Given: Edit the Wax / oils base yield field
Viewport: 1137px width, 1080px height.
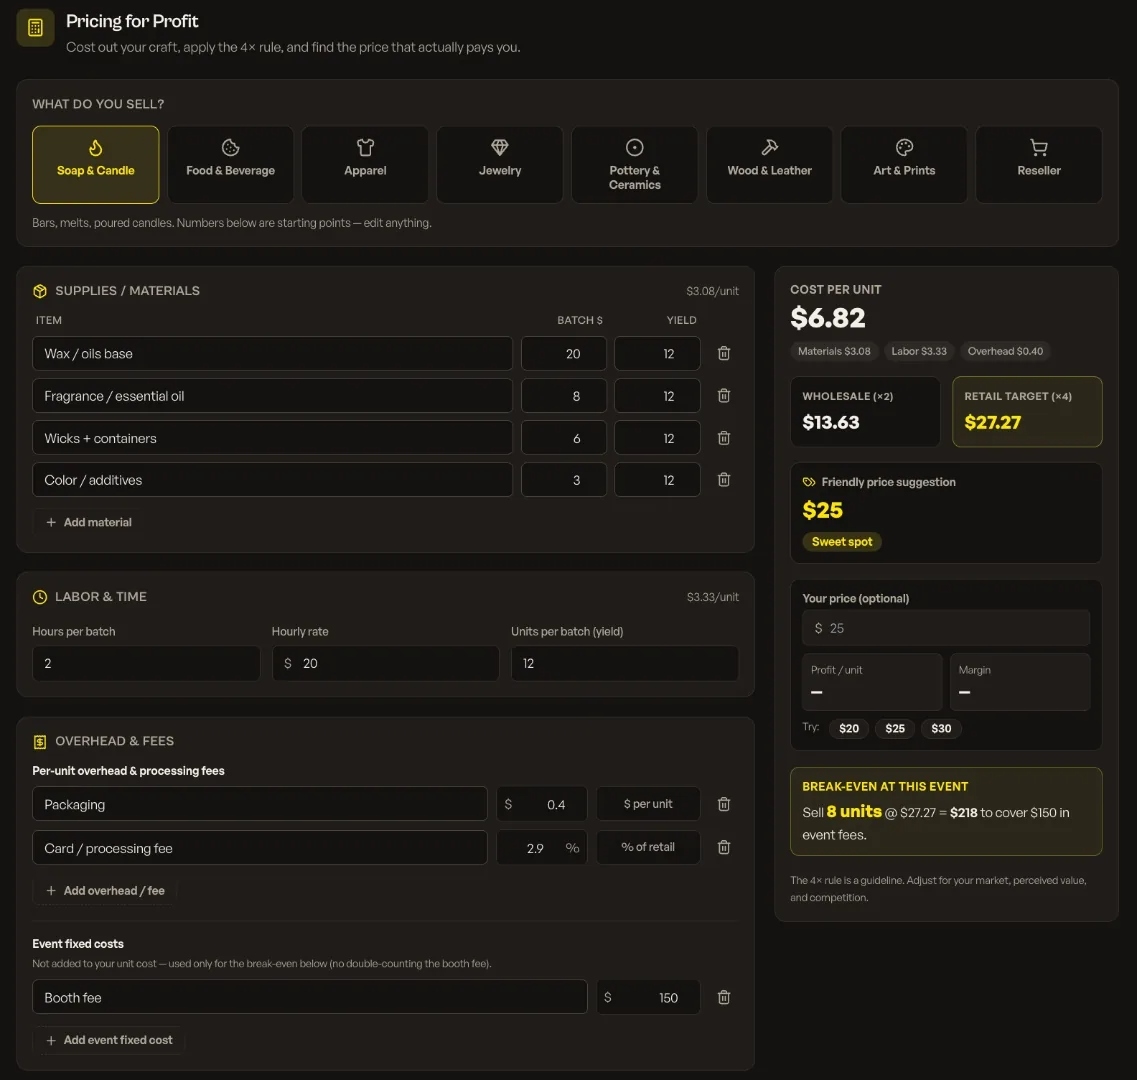Looking at the screenshot, I should click(x=657, y=353).
